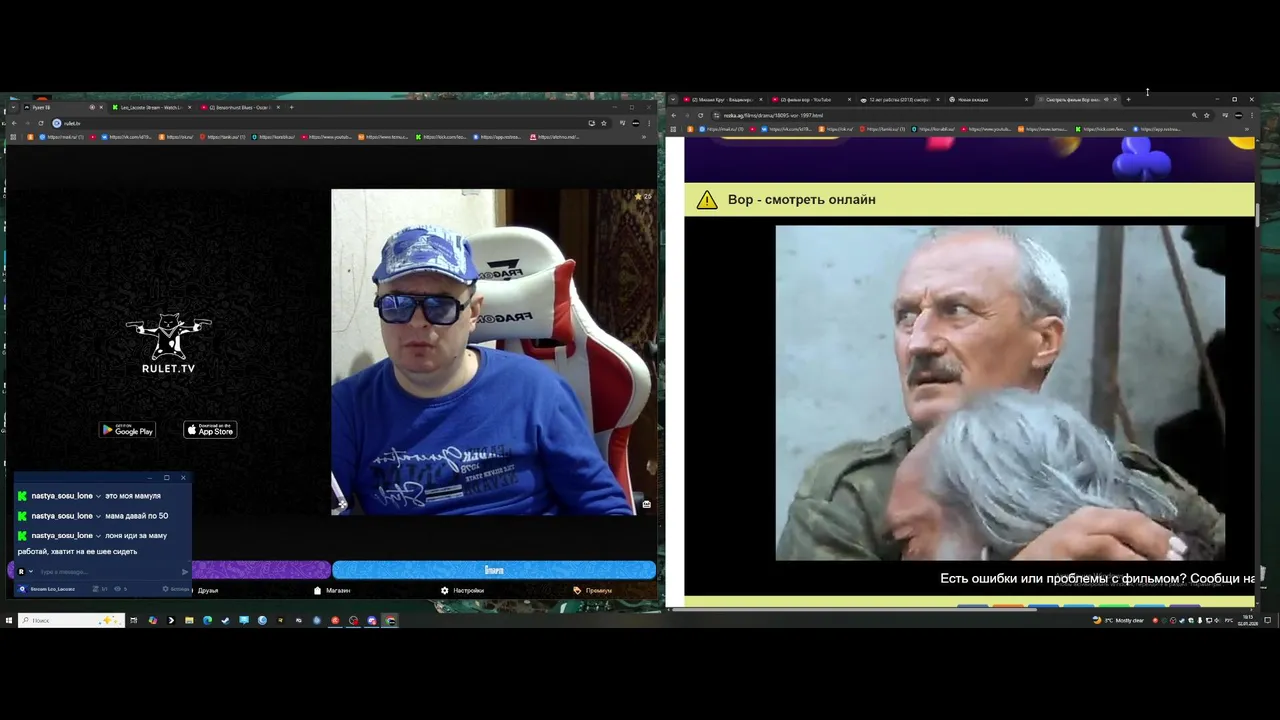Switch to the Михаил Круг YouTube tab
1280x720 pixels.
tap(723, 99)
